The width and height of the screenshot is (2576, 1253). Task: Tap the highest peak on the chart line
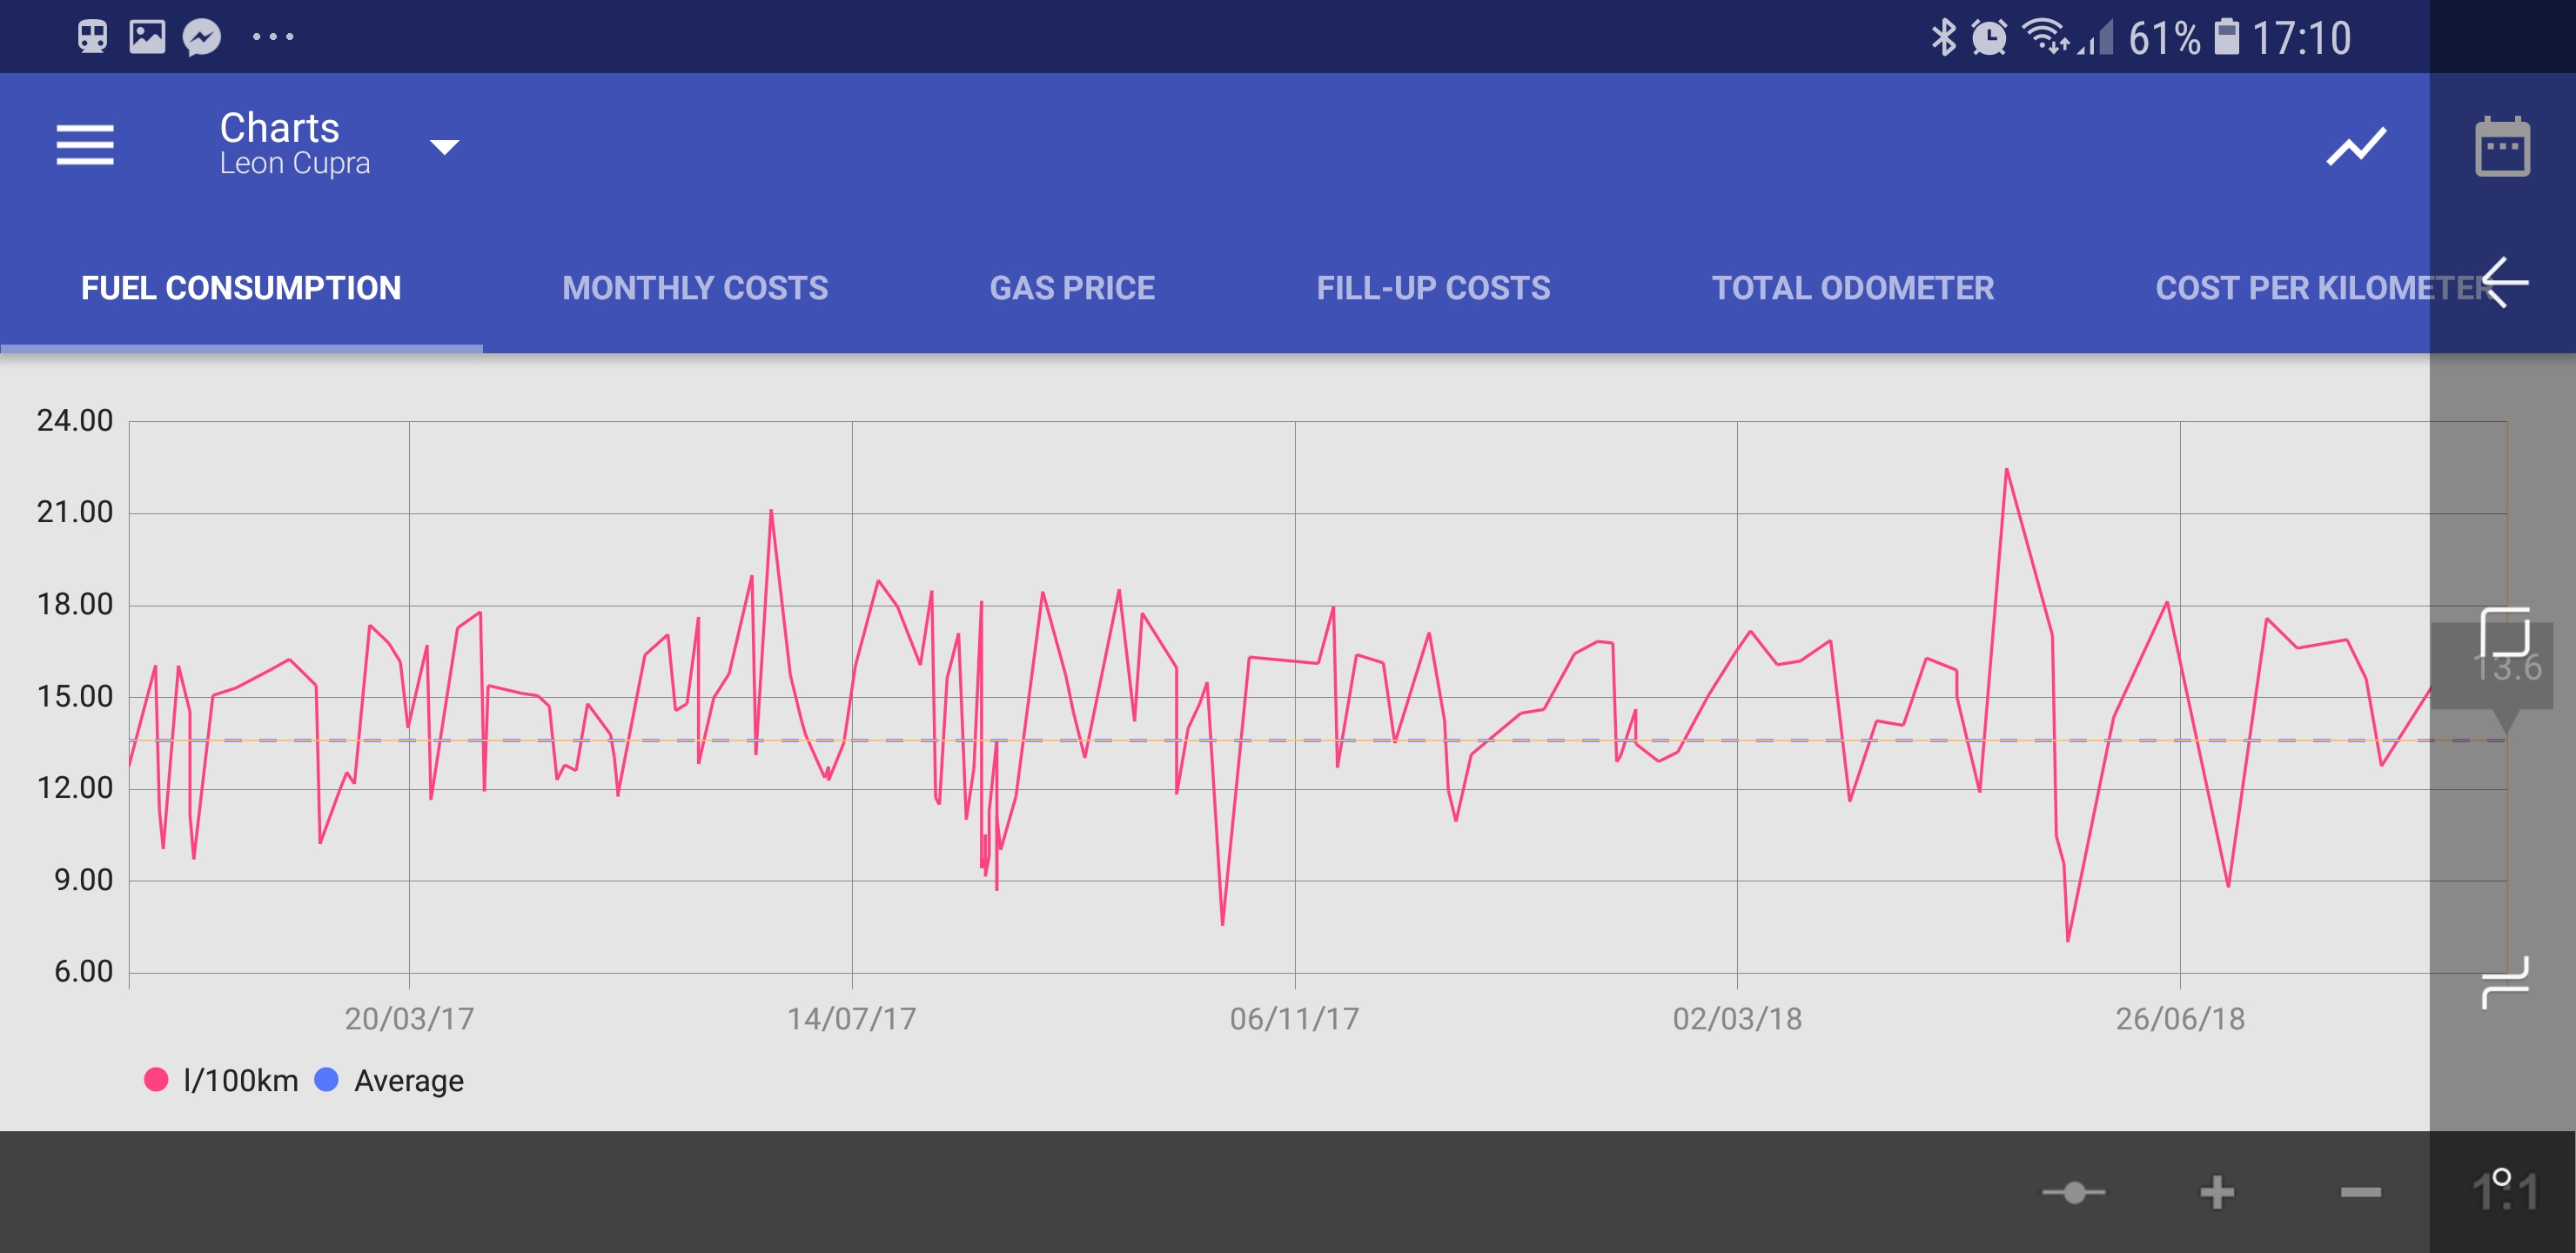point(2005,470)
